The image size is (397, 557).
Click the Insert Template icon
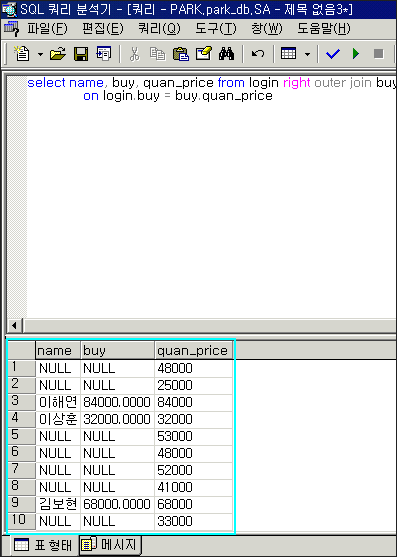pyautogui.click(x=103, y=54)
